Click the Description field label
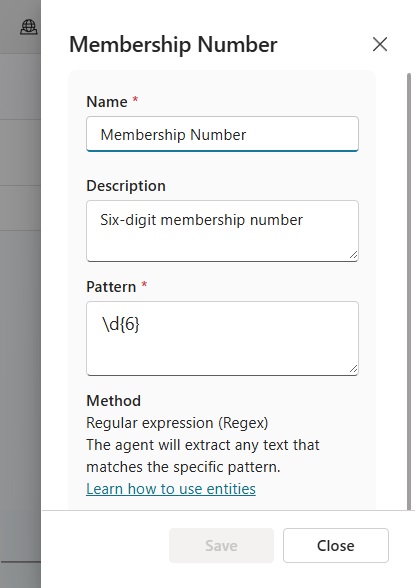This screenshot has width=415, height=588. point(126,186)
